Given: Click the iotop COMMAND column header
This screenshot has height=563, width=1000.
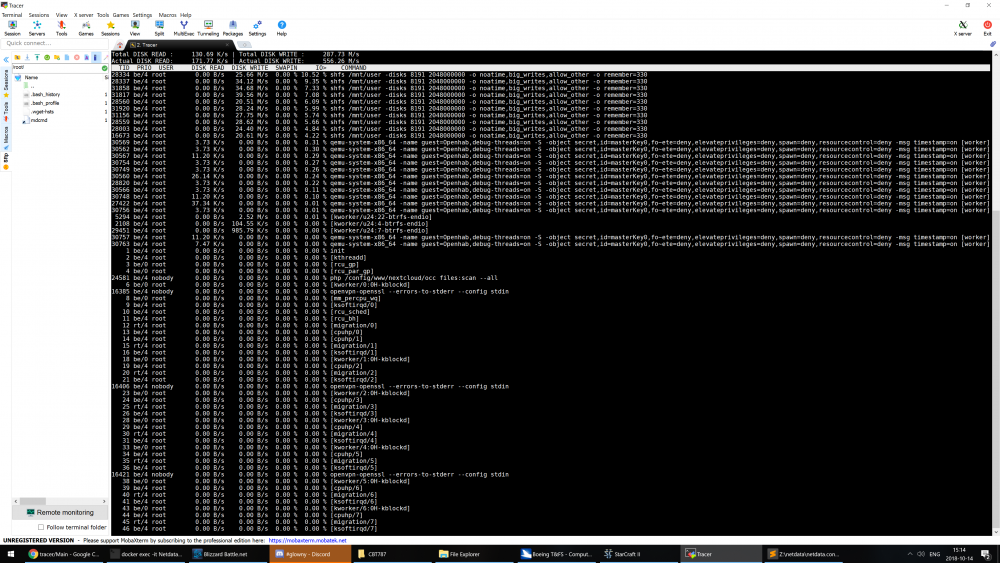Looking at the screenshot, I should click(353, 68).
